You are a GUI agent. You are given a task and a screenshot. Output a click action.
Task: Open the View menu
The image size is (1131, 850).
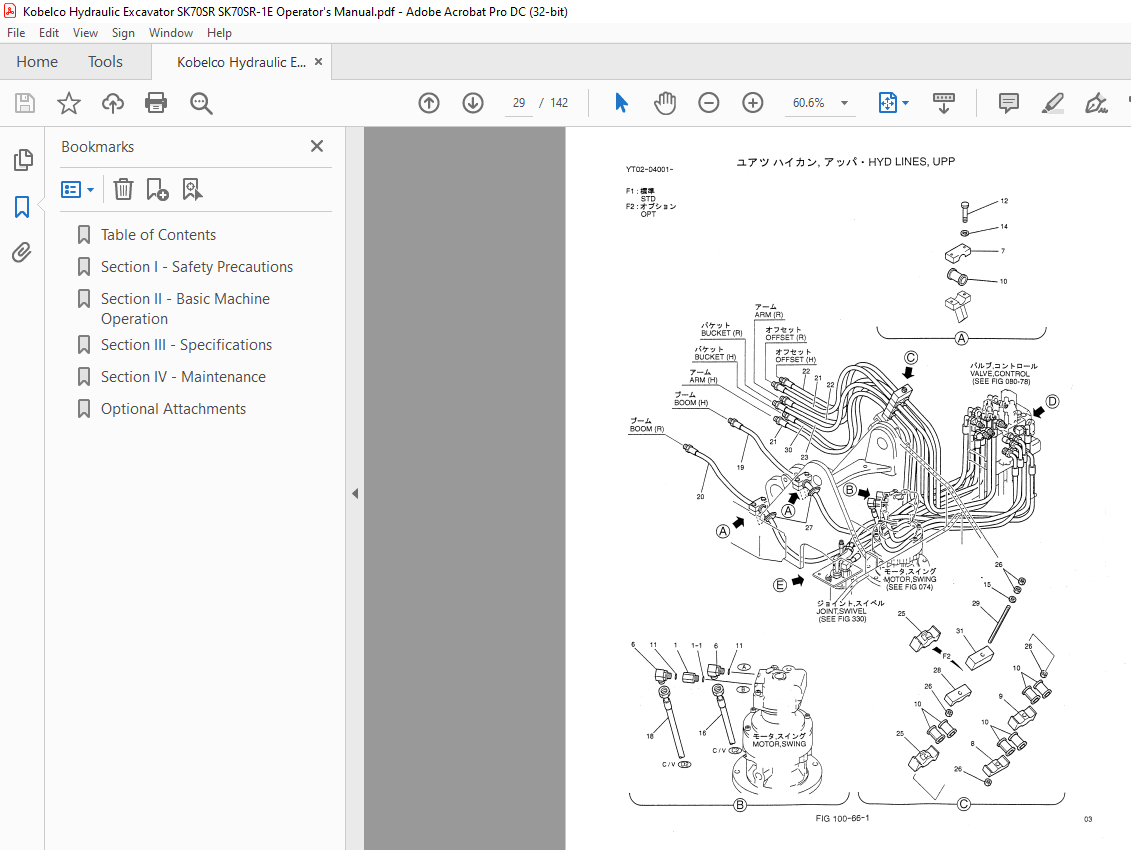pyautogui.click(x=85, y=33)
